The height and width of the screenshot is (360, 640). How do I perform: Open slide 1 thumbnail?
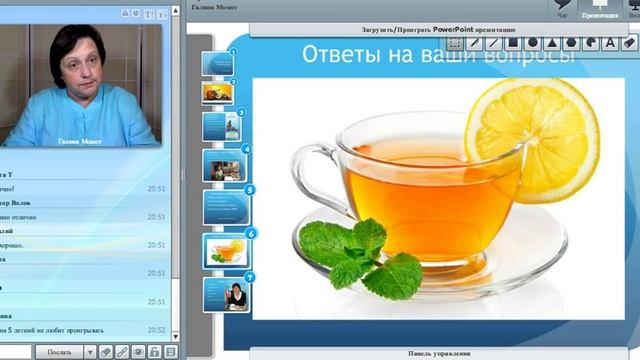[x=218, y=63]
